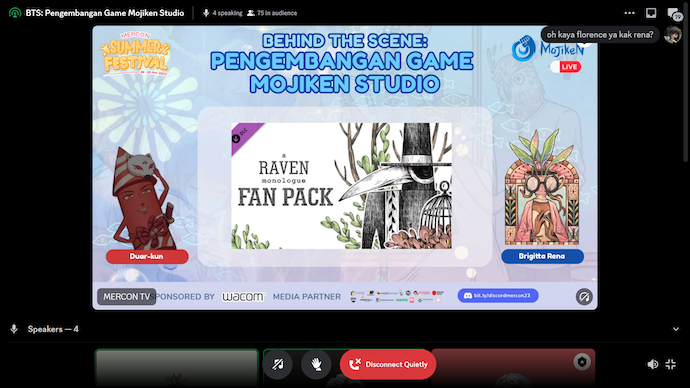Image resolution: width=690 pixels, height=388 pixels.
Task: Collapse the Speakers section chevron
Action: coord(675,329)
